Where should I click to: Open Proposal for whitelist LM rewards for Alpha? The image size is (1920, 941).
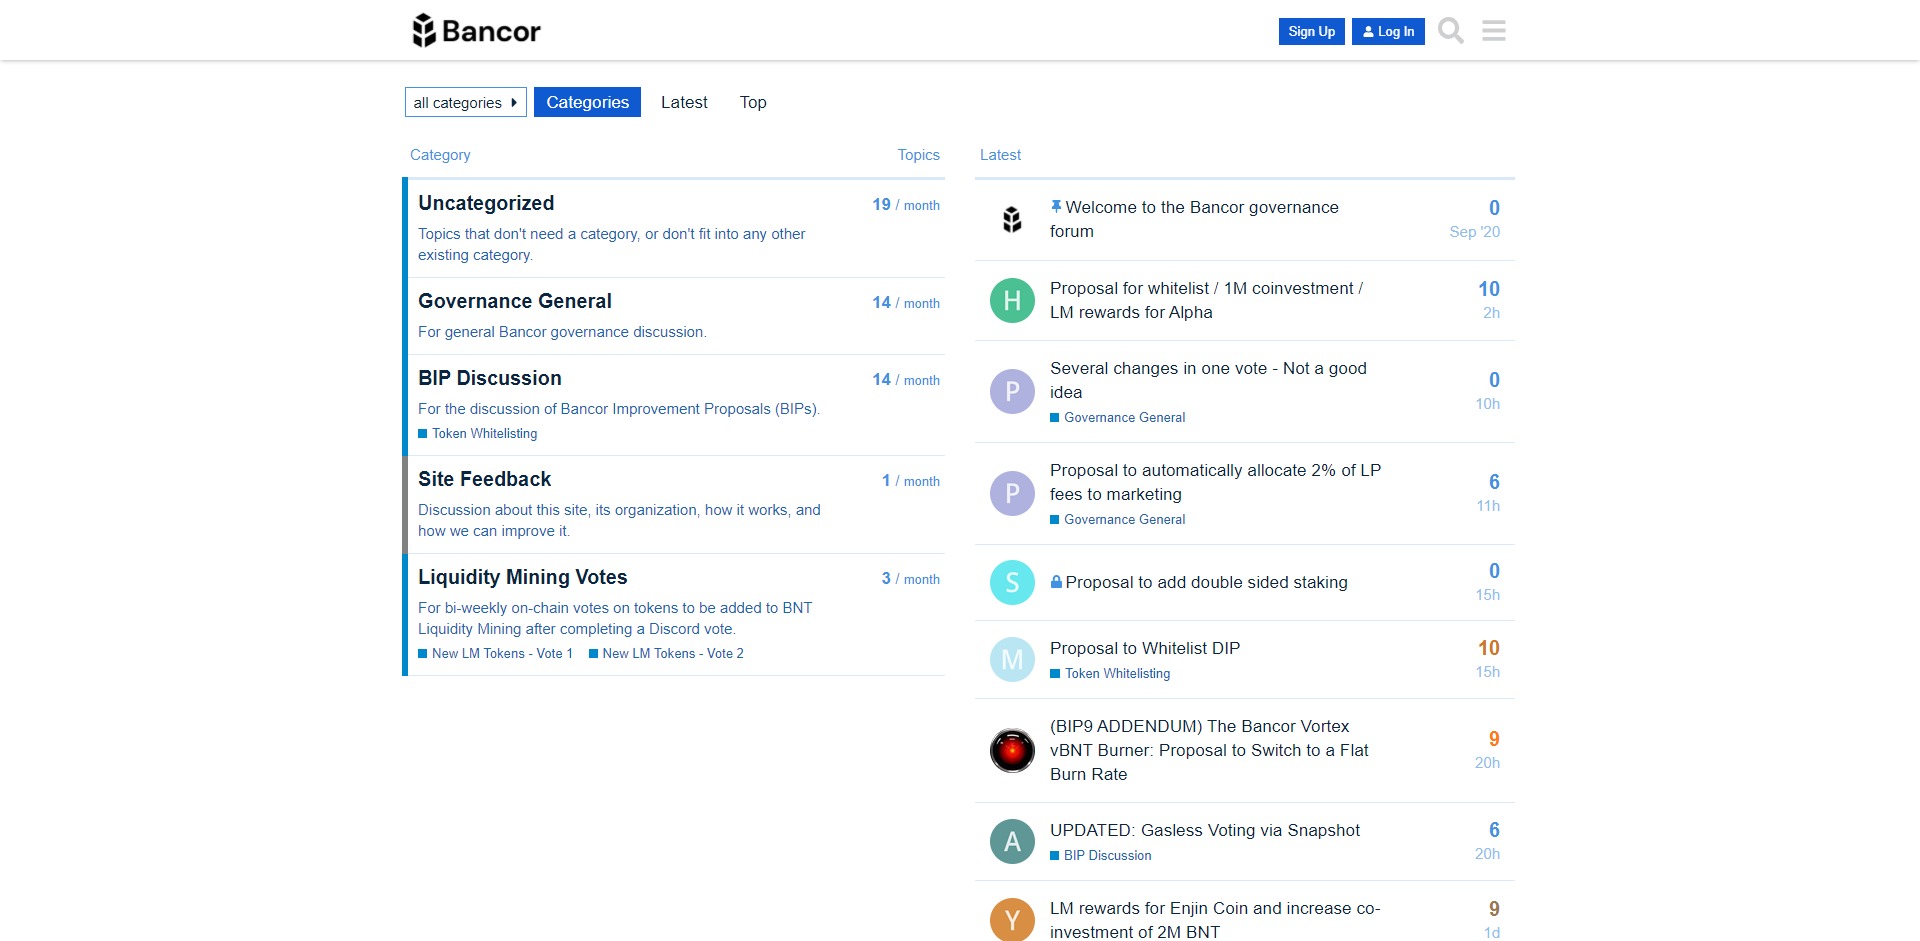1206,300
